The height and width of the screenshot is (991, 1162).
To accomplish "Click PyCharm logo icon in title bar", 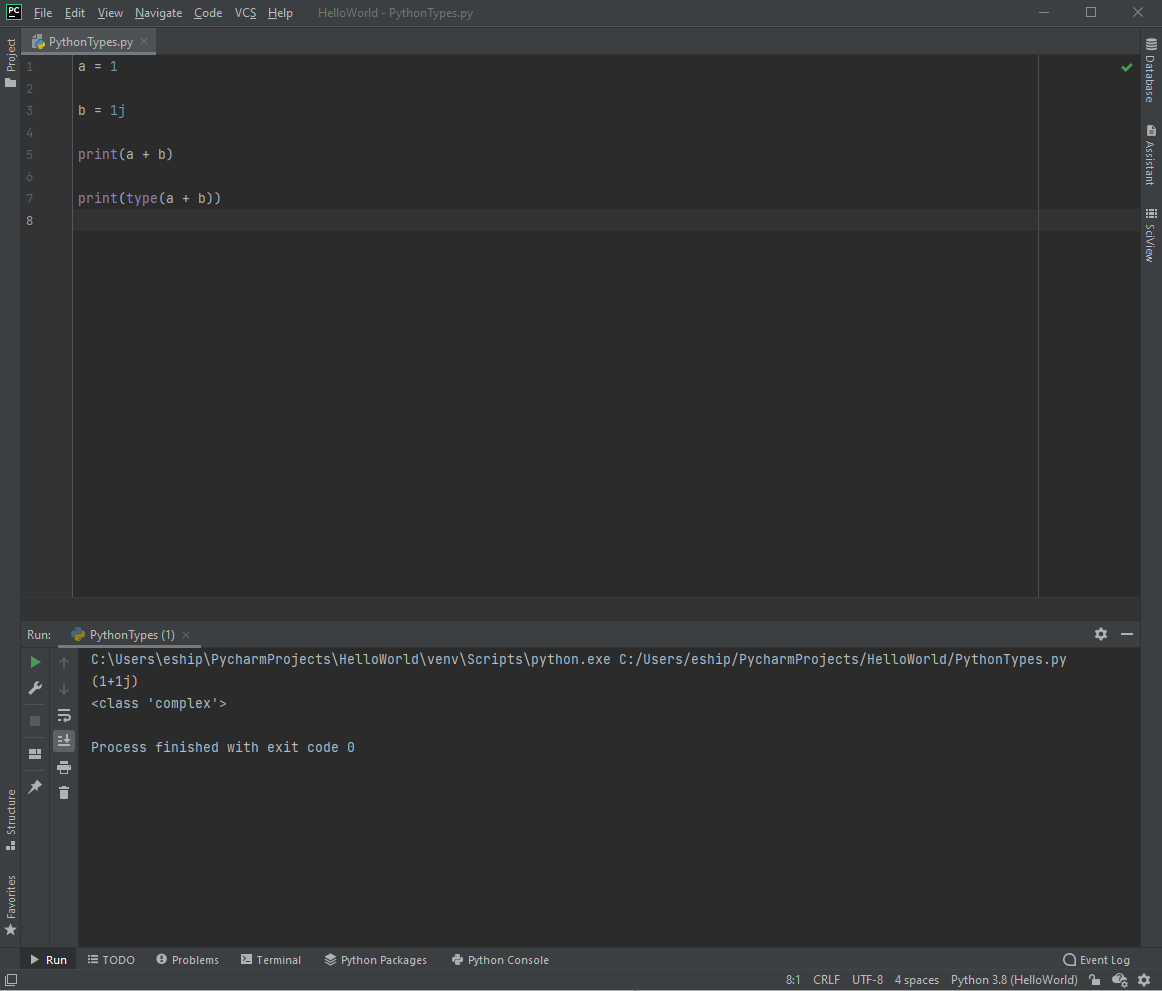I will click(13, 12).
